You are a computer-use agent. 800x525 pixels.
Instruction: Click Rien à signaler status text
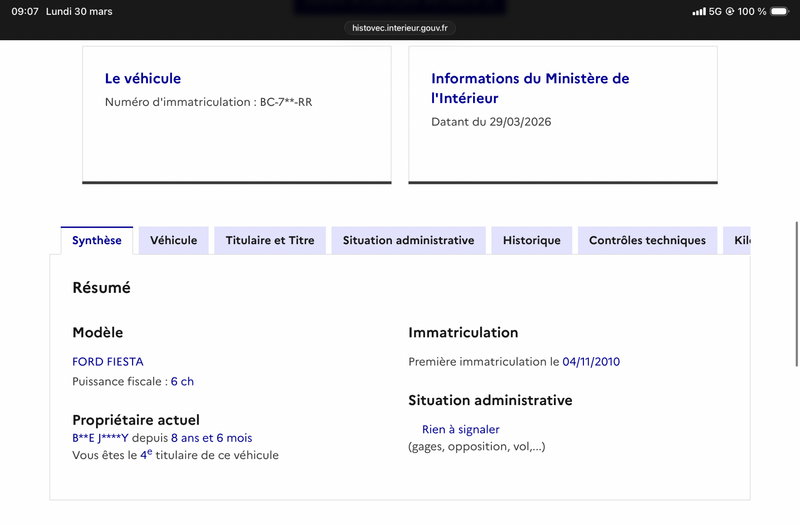click(460, 430)
